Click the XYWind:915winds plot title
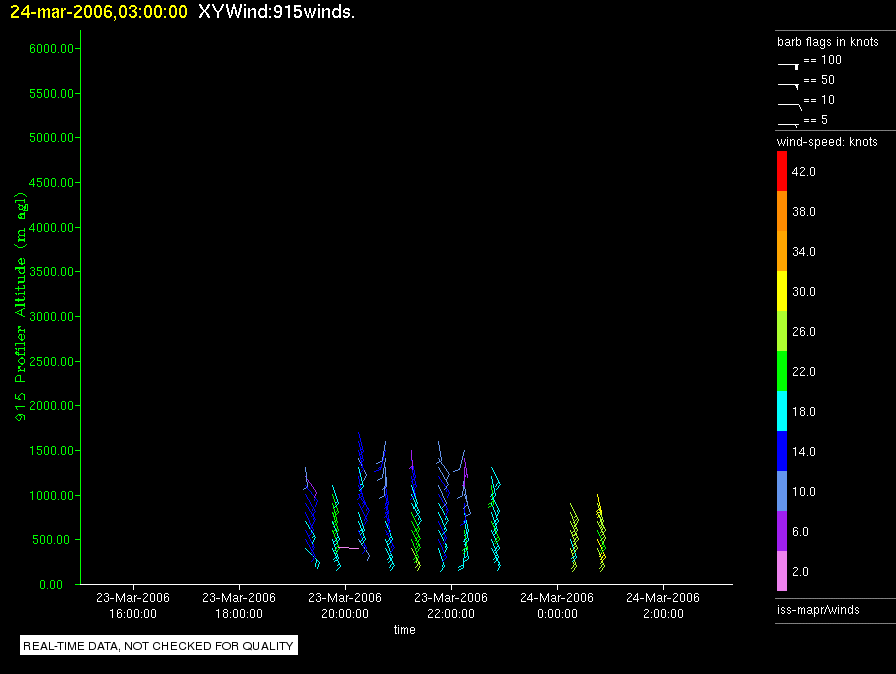 (277, 12)
